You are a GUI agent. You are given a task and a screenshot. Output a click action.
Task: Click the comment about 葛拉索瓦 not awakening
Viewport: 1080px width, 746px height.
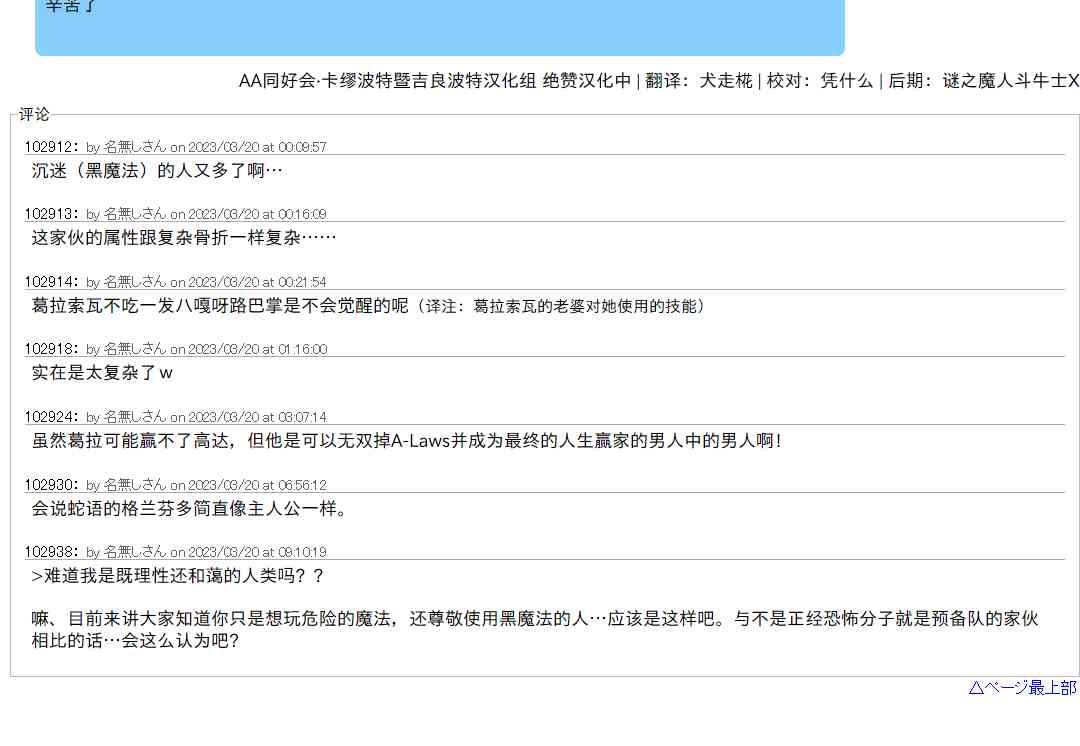pos(368,306)
